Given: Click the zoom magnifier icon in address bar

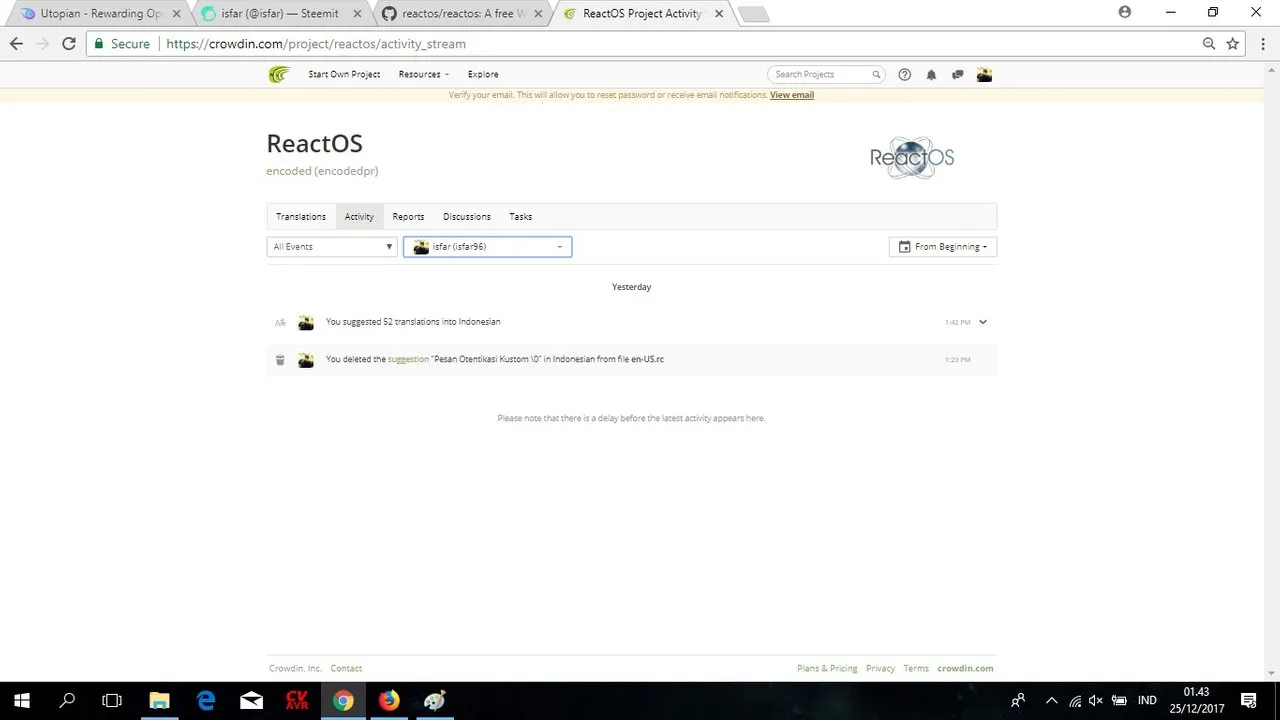Looking at the screenshot, I should [1209, 44].
